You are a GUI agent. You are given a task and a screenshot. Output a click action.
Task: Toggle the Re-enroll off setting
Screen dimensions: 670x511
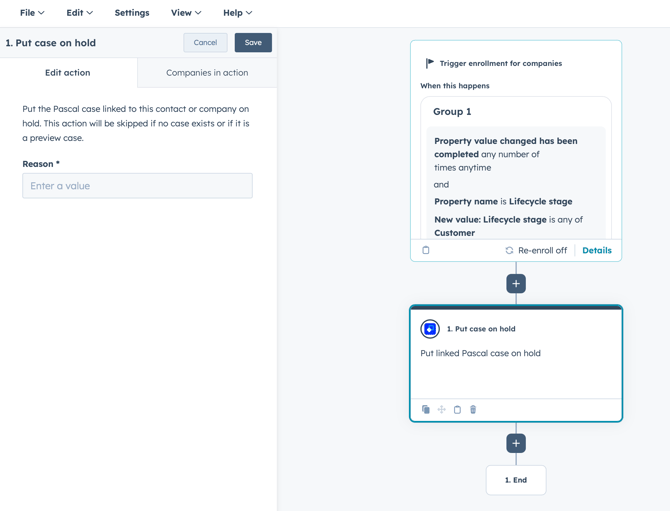click(x=536, y=250)
